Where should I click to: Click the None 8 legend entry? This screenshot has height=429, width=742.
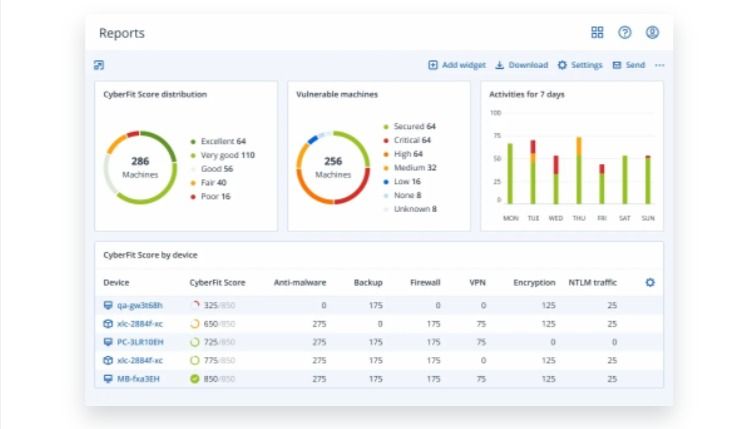point(402,195)
